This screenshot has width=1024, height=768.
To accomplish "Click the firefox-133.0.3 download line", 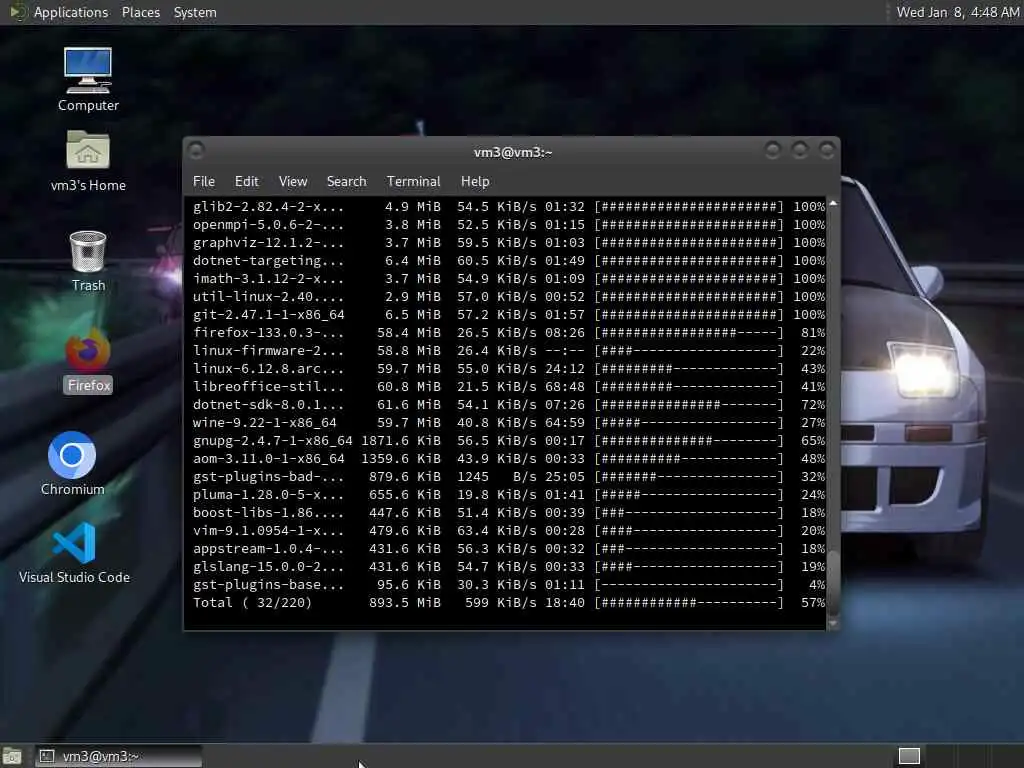I will (x=509, y=332).
